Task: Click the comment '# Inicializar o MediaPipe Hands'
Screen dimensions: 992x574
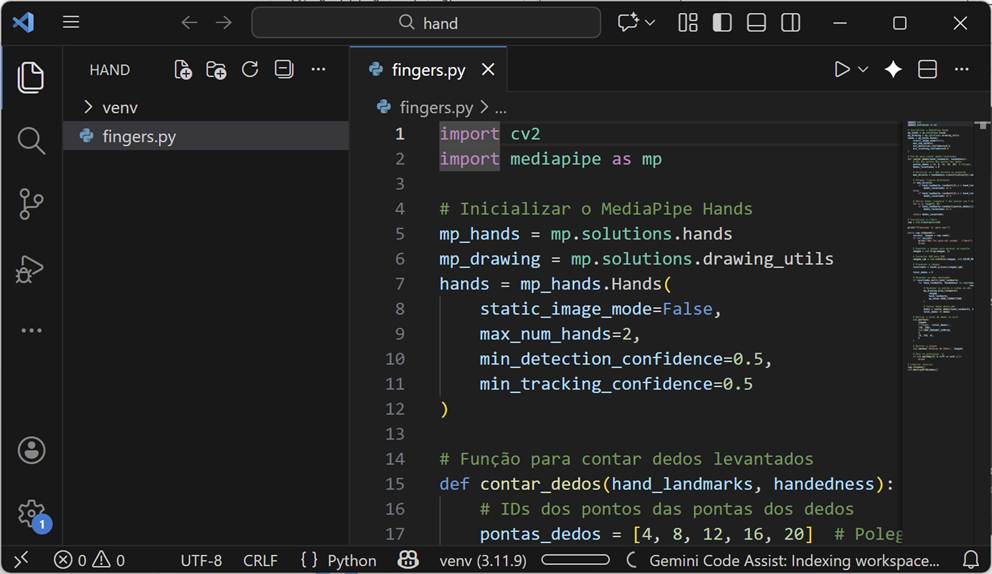Action: [x=596, y=208]
